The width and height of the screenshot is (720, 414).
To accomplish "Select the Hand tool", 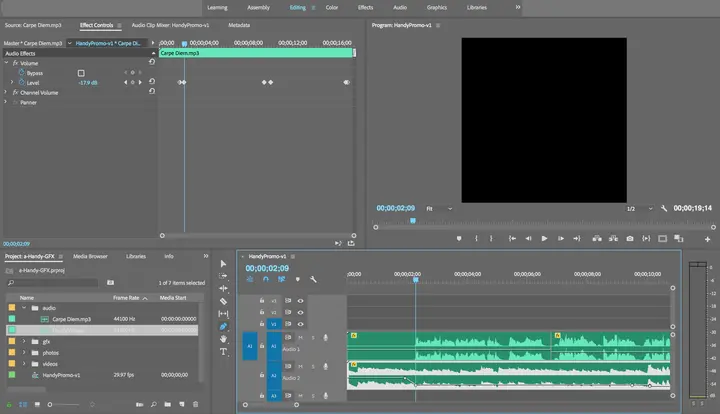I will pyautogui.click(x=223, y=339).
